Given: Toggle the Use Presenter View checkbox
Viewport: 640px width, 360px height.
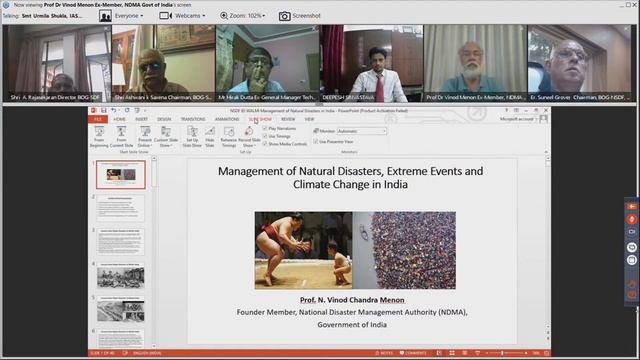Looking at the screenshot, I should (x=316, y=142).
